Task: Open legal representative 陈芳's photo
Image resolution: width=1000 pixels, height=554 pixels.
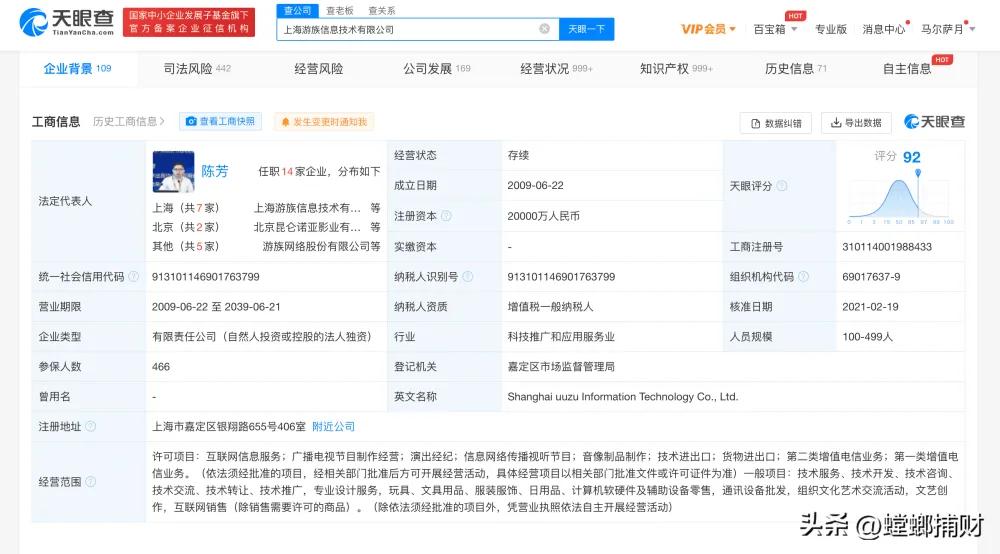Action: tap(173, 171)
